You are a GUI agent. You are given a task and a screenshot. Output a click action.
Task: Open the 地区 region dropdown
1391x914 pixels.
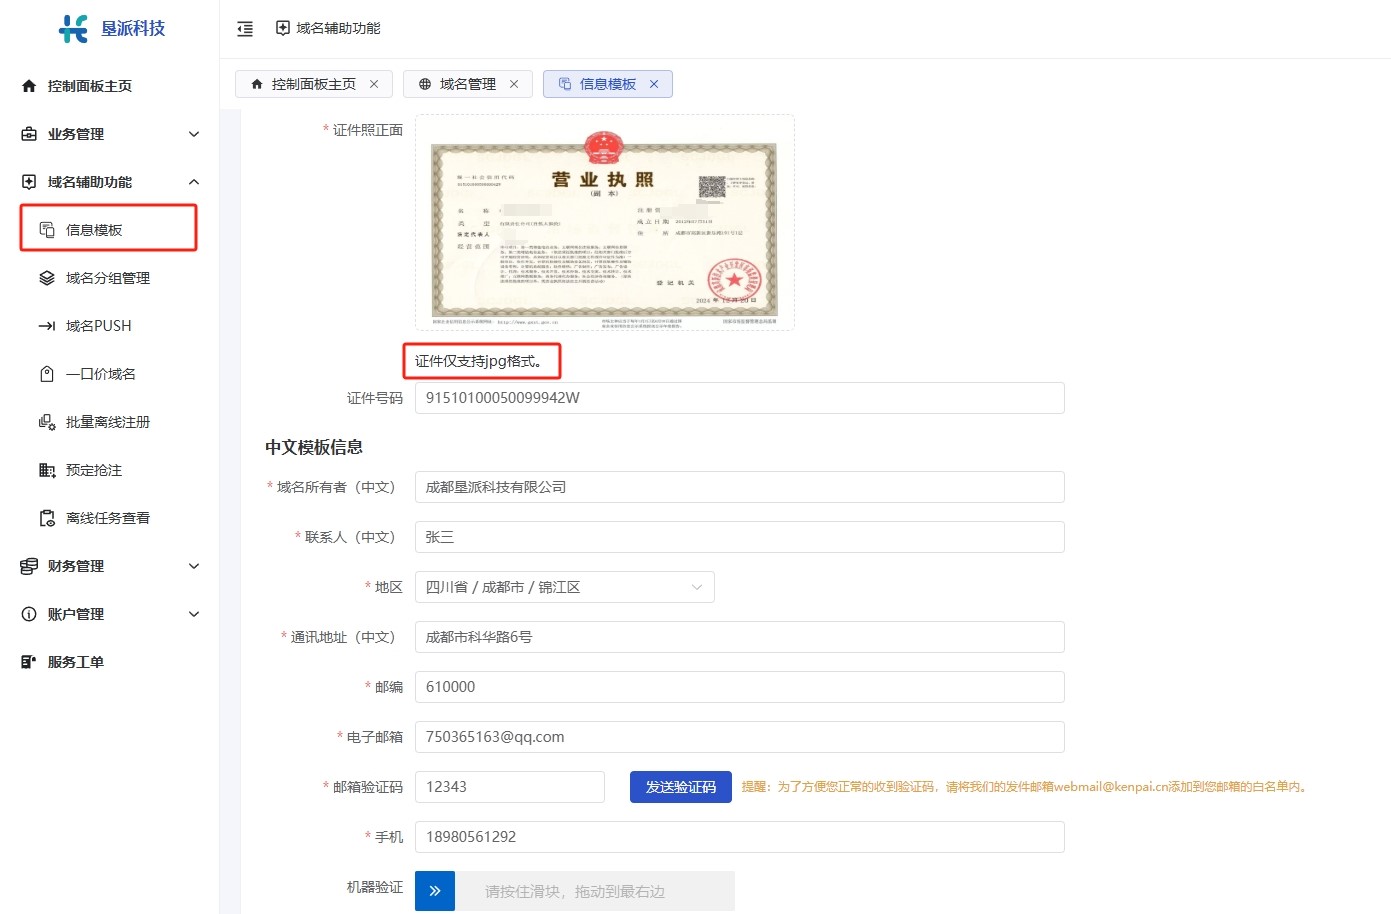click(564, 587)
